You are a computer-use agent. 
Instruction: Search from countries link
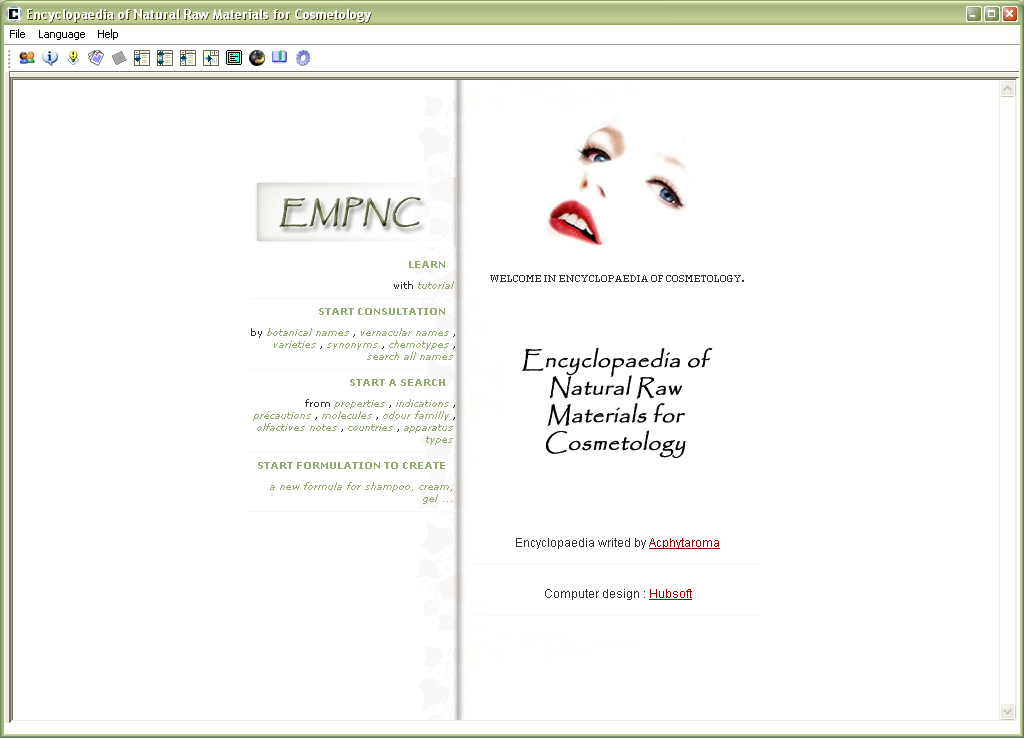(370, 428)
